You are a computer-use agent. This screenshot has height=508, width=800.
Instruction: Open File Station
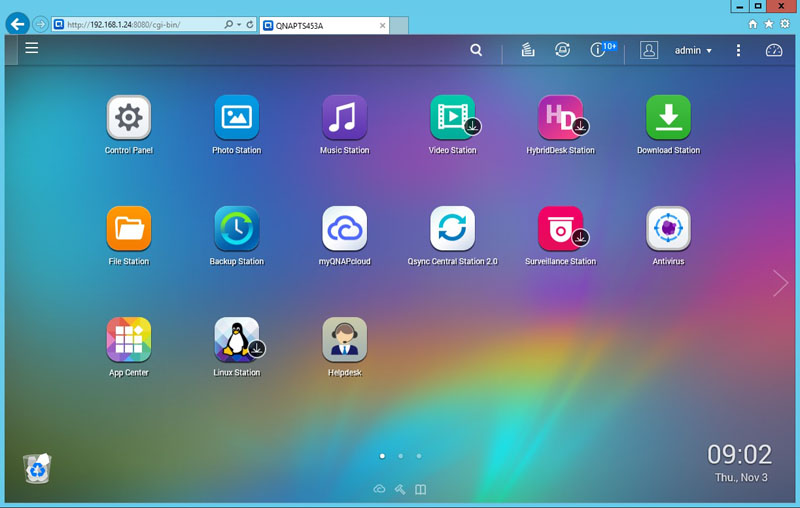click(128, 229)
